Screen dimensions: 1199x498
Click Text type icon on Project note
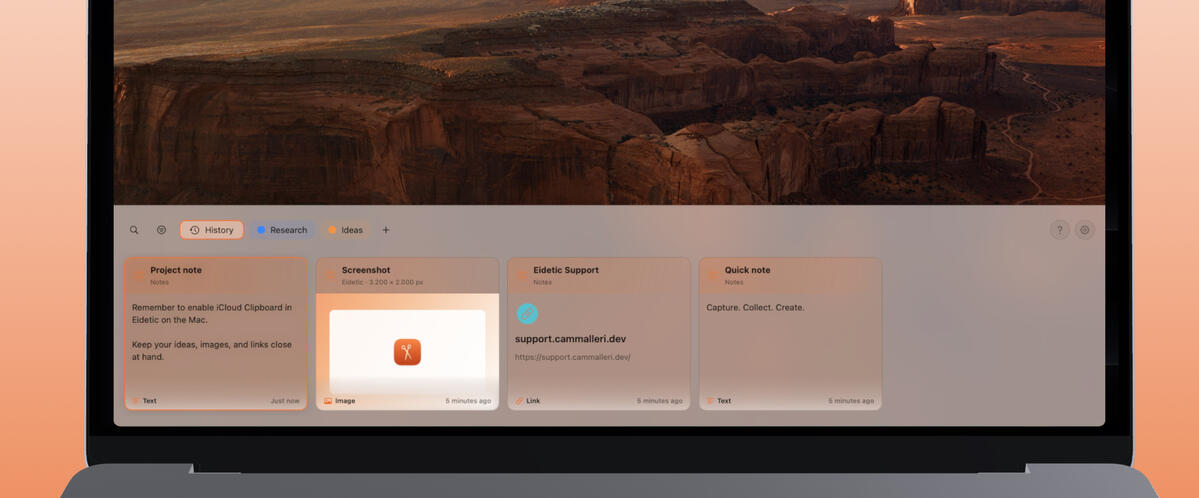(136, 401)
